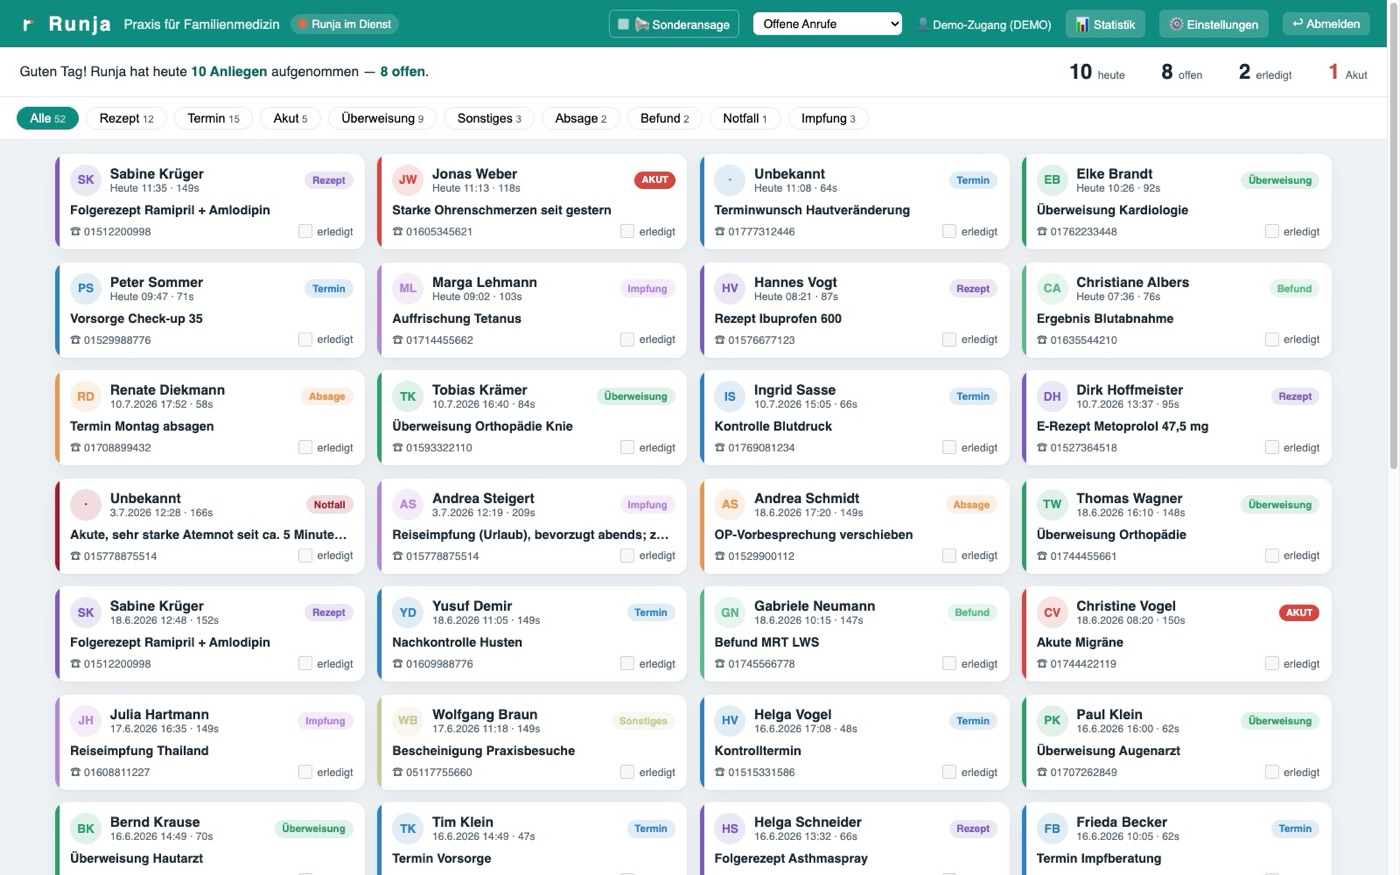
Task: Mark Elke Brandt's Überweisung as erledigt
Action: [1272, 231]
